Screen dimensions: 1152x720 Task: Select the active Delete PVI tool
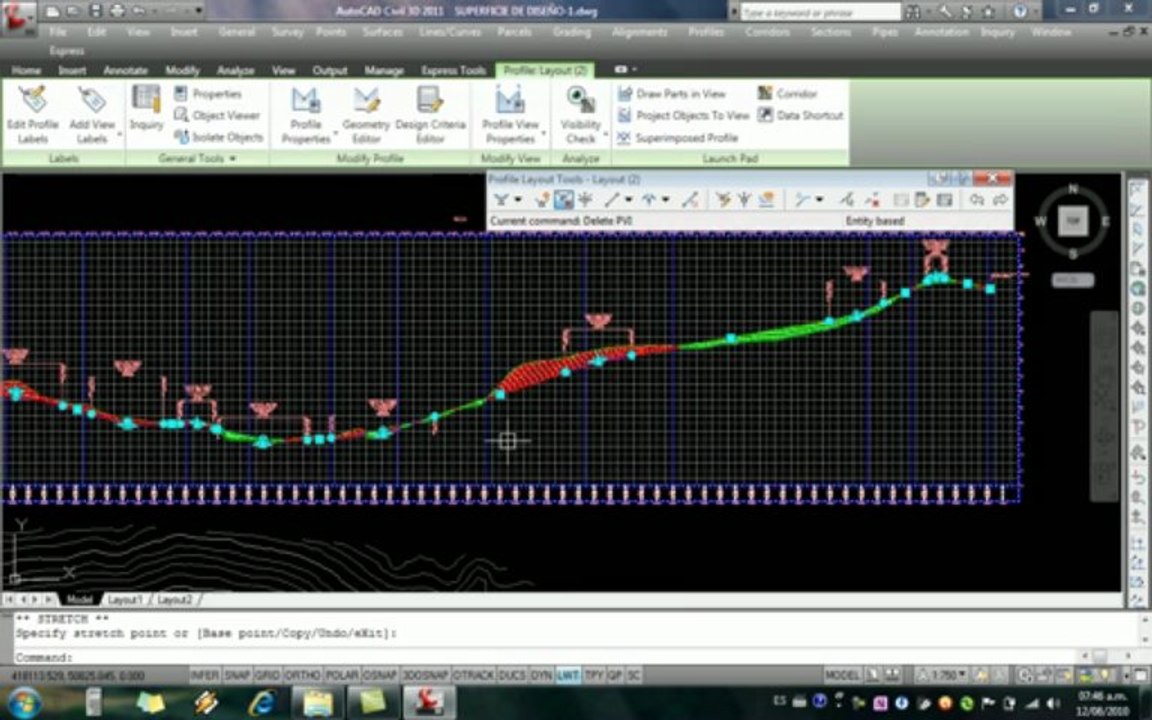(564, 199)
